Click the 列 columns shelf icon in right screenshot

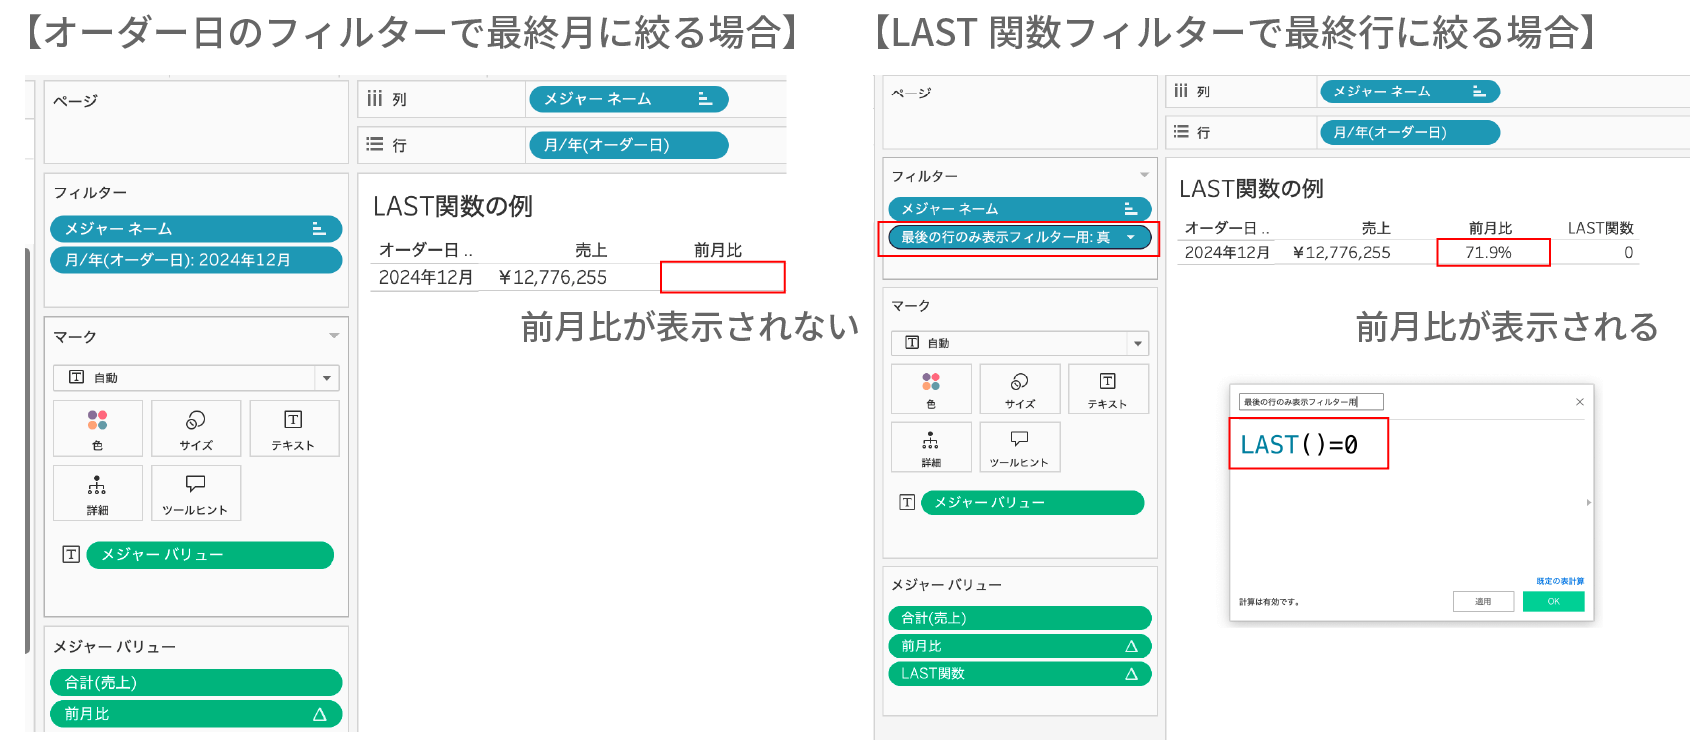pyautogui.click(x=1181, y=90)
